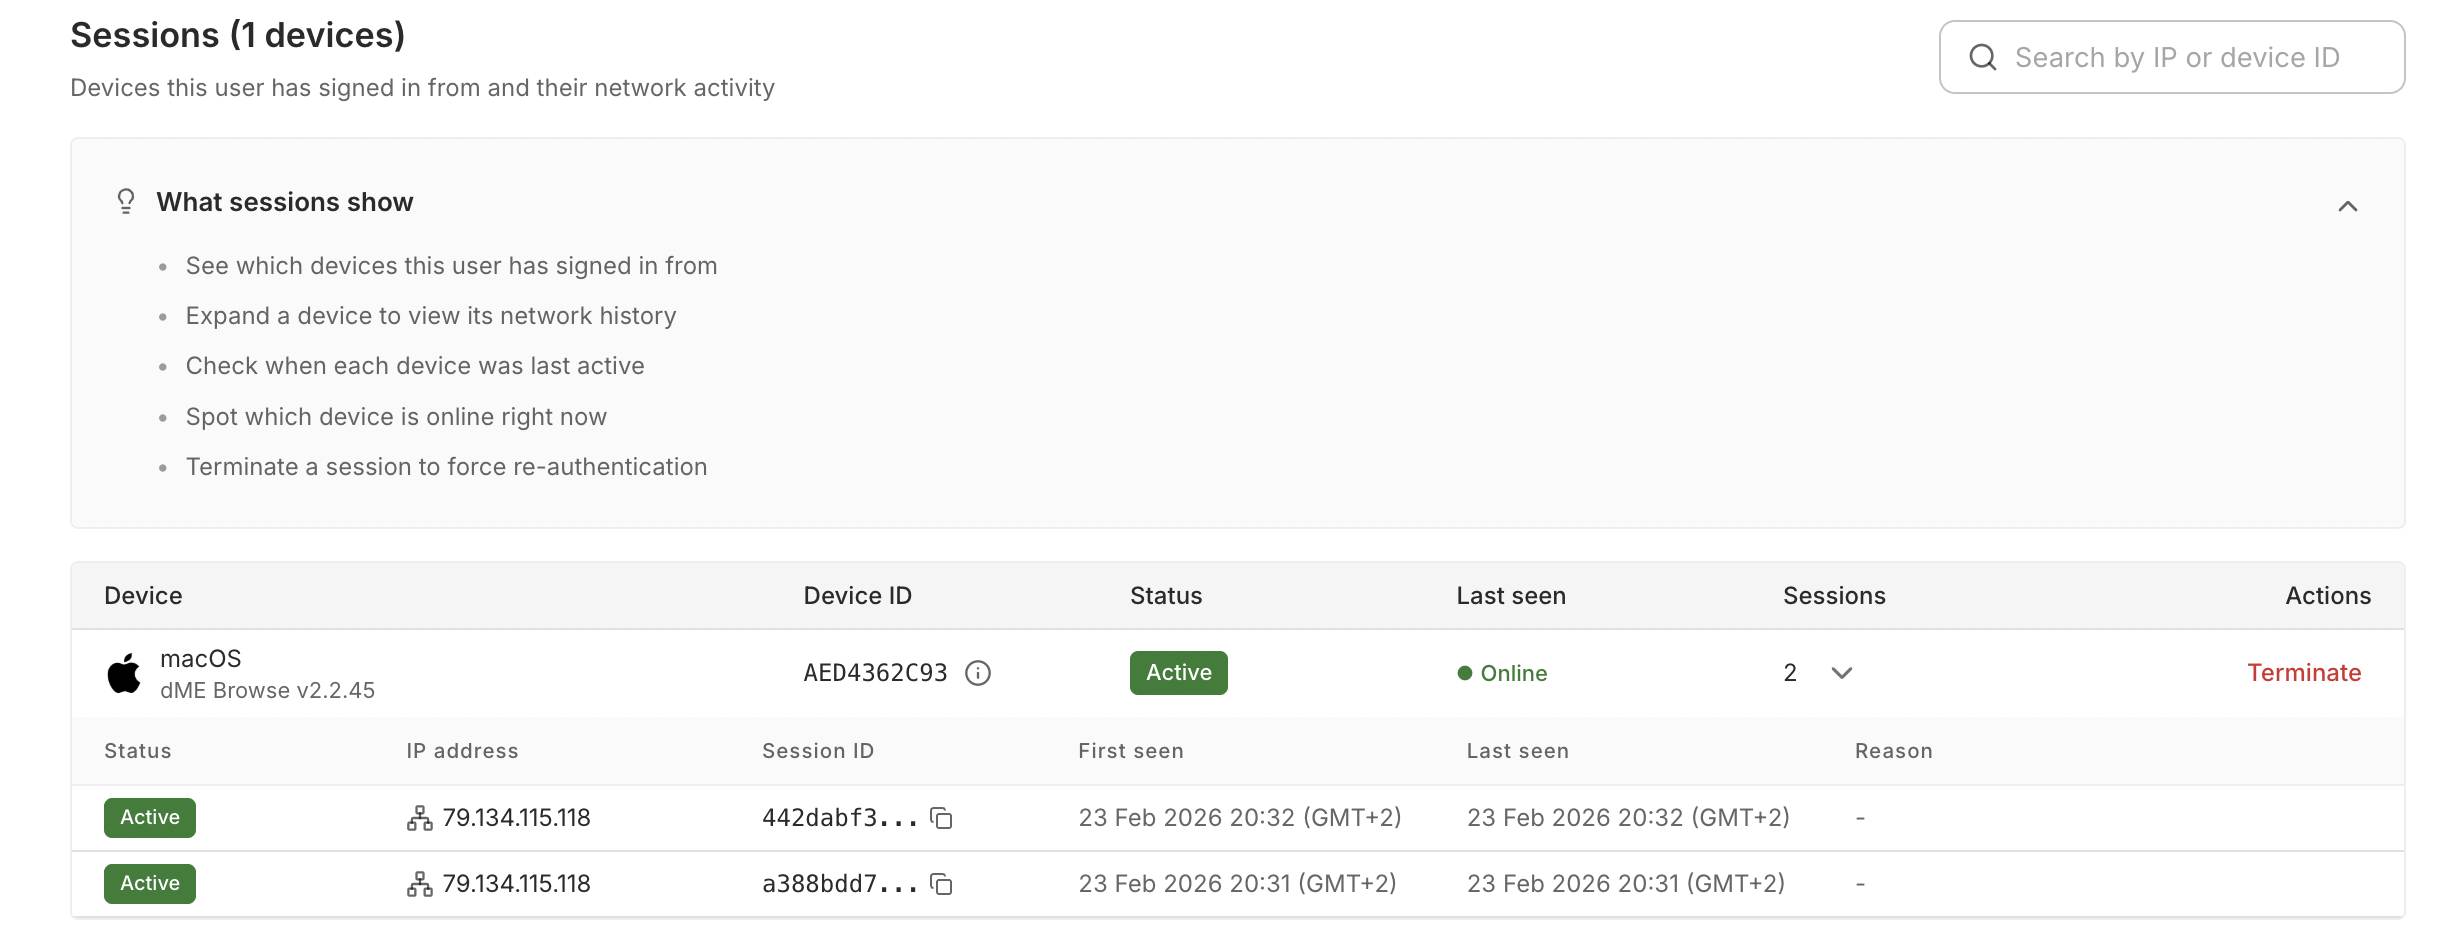The height and width of the screenshot is (952, 2446).
Task: Terminate the macOS device session
Action: pos(2303,673)
